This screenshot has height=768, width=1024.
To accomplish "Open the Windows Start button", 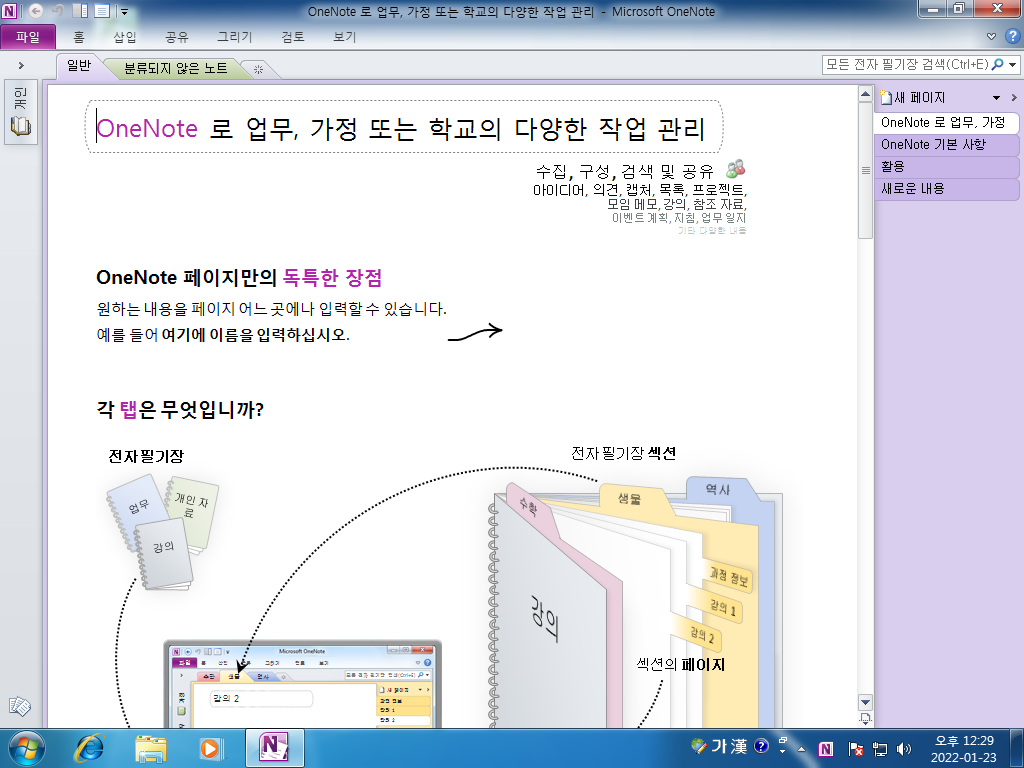I will pos(27,748).
